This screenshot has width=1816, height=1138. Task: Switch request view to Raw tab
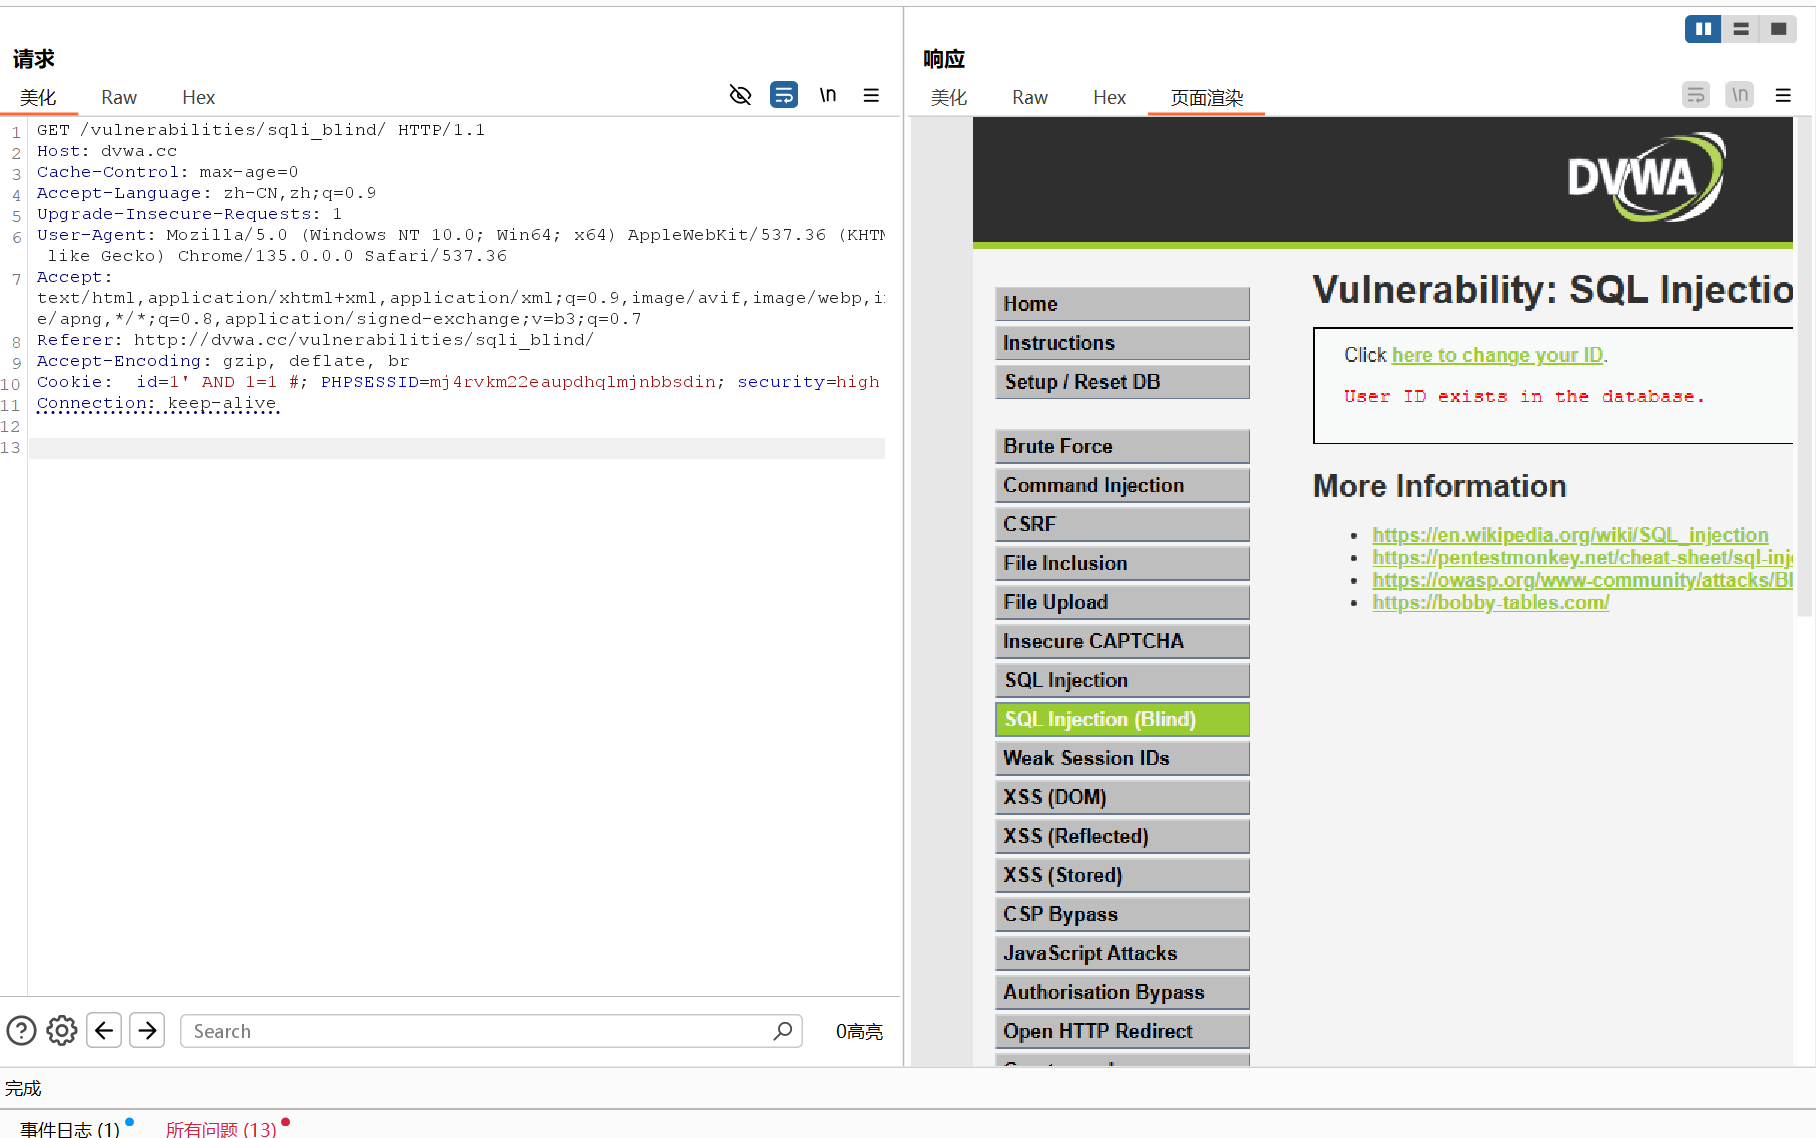(119, 97)
